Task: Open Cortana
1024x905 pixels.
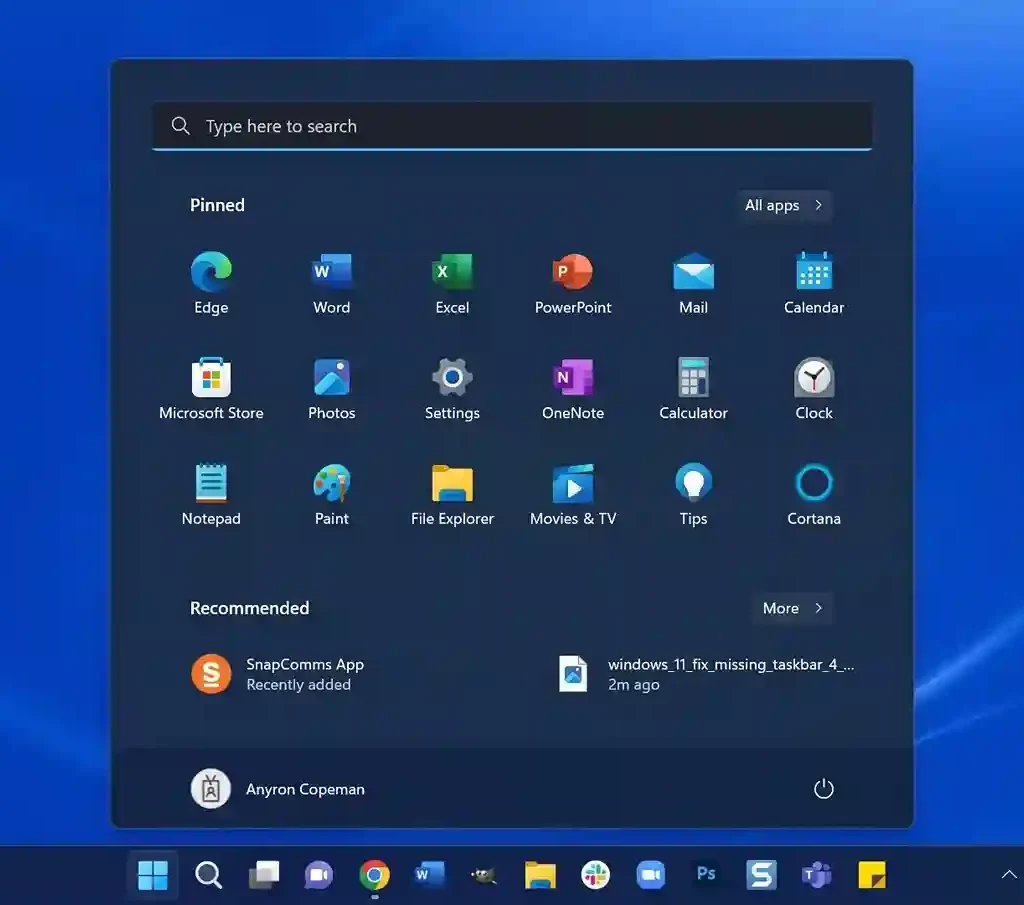Action: tap(814, 494)
